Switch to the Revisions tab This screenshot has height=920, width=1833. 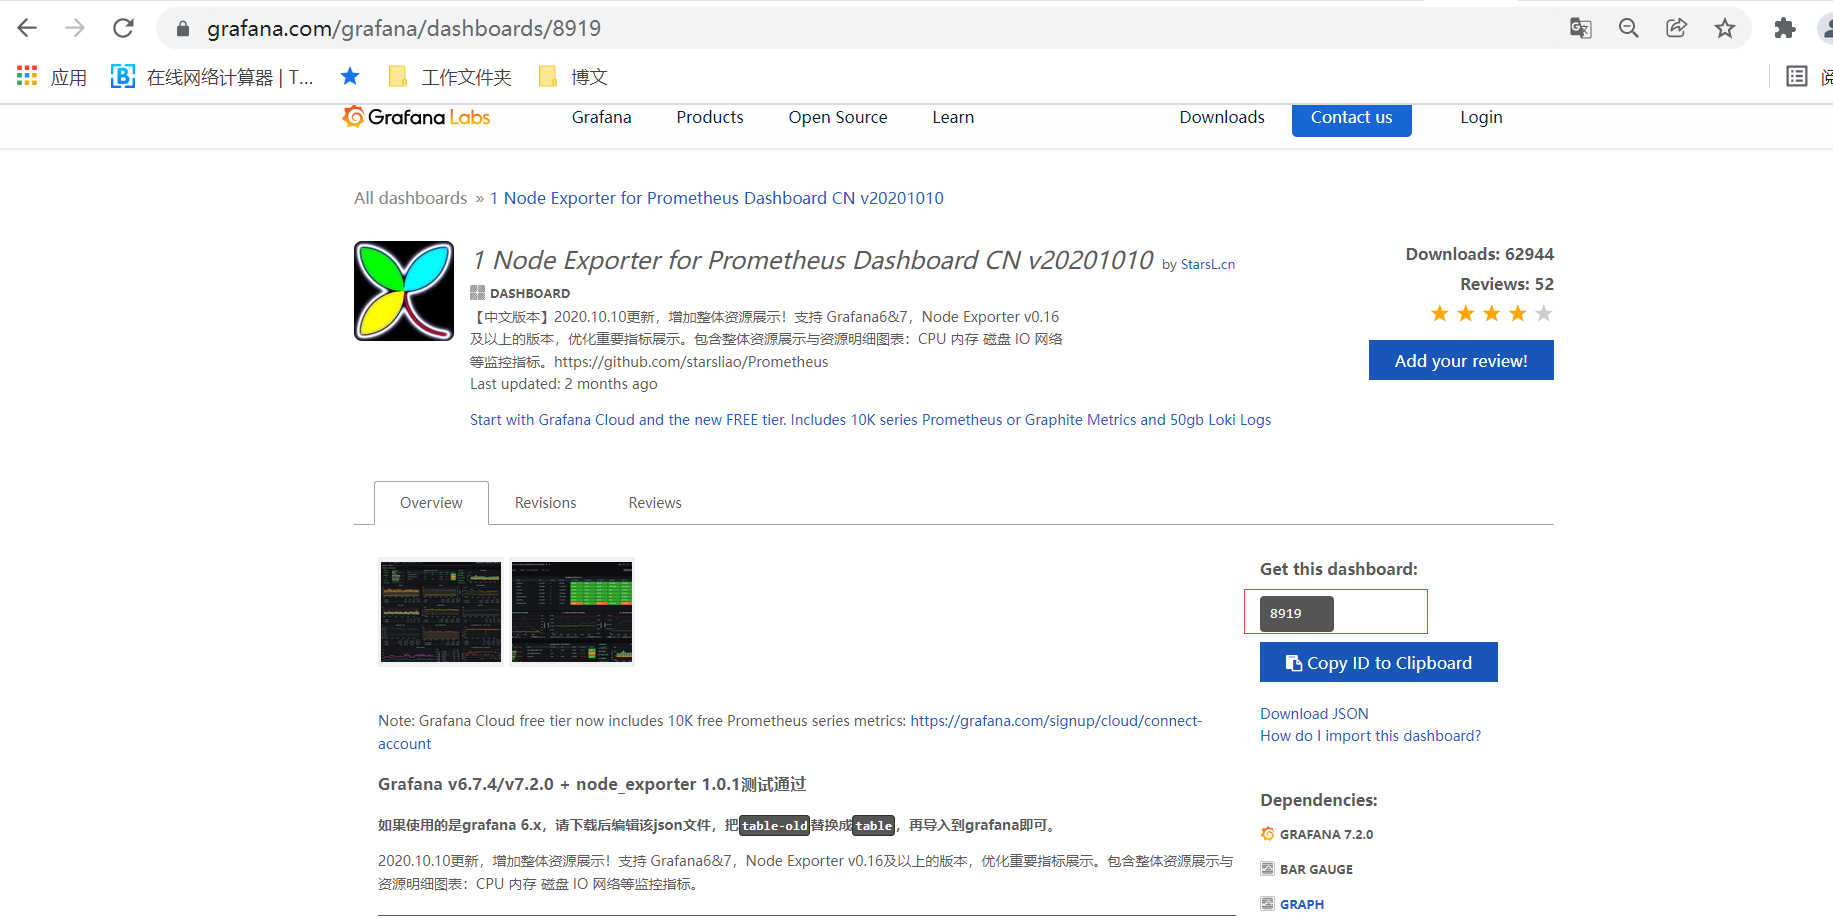click(545, 503)
